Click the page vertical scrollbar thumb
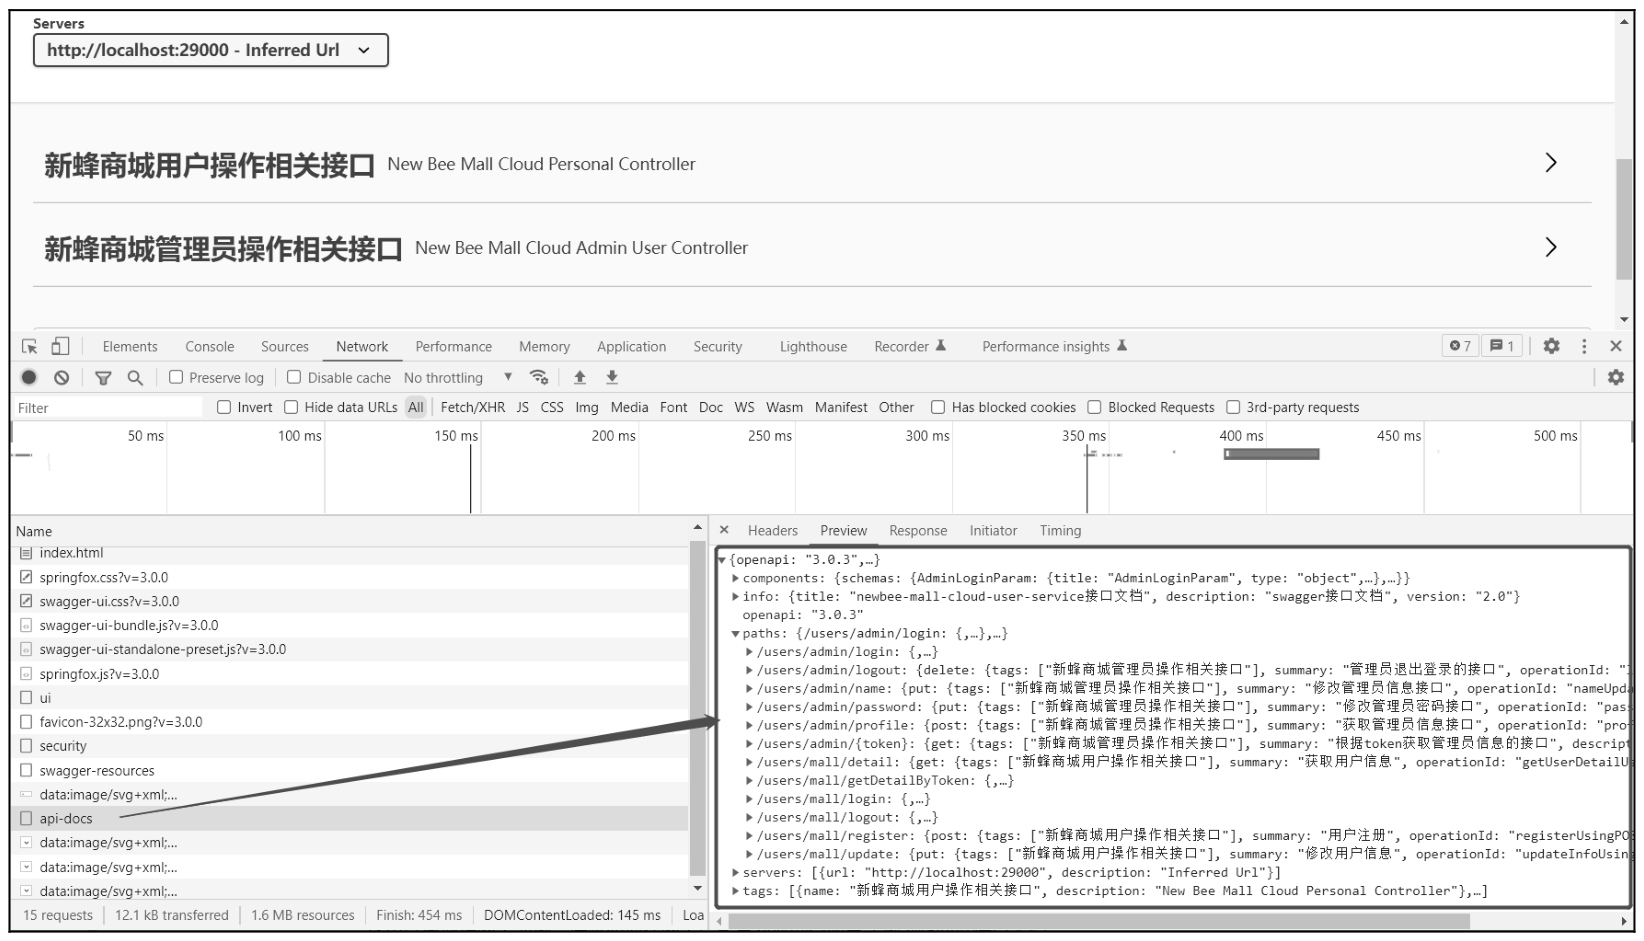Screen dimensions: 1644x941 [1624, 217]
